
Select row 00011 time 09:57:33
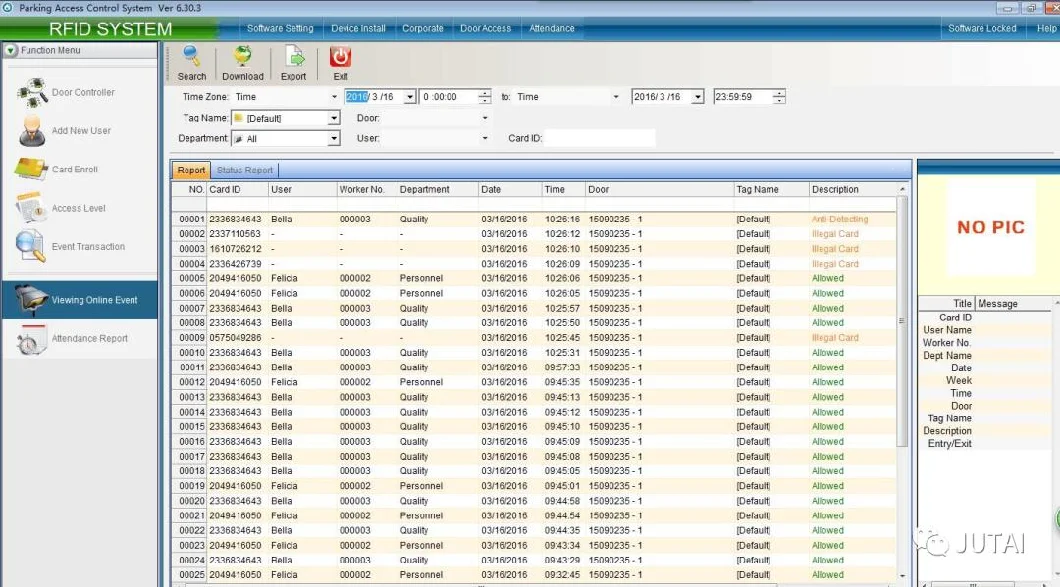coord(562,367)
